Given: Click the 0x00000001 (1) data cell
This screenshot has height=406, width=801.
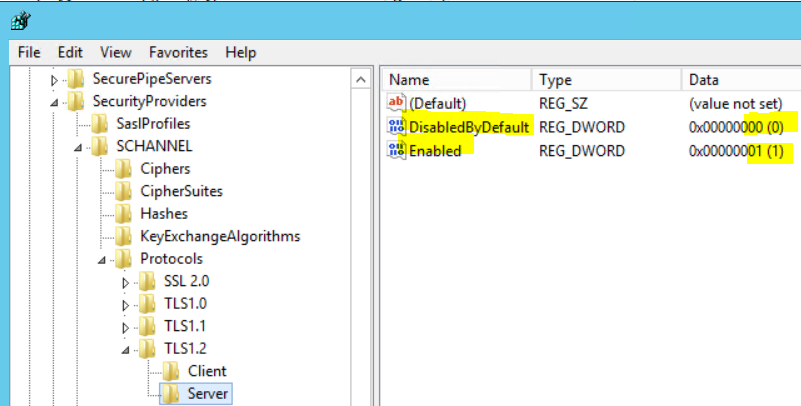Looking at the screenshot, I should click(x=736, y=151).
